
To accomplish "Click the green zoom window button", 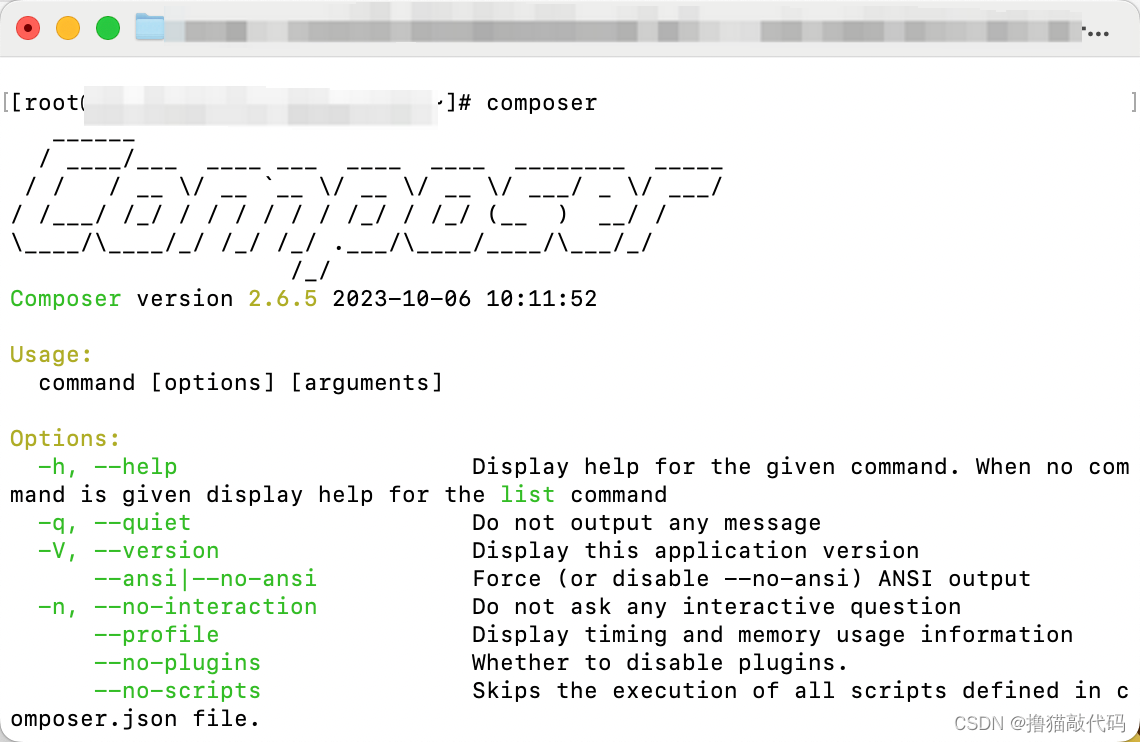I will (x=108, y=28).
